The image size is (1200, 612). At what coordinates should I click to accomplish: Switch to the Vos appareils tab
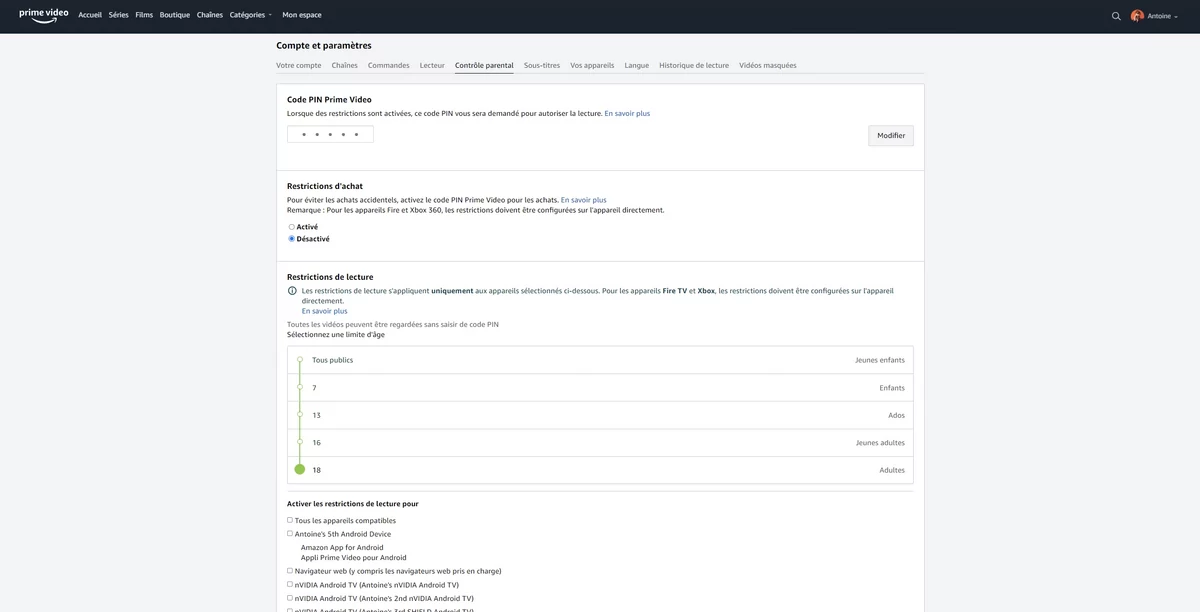pos(593,65)
